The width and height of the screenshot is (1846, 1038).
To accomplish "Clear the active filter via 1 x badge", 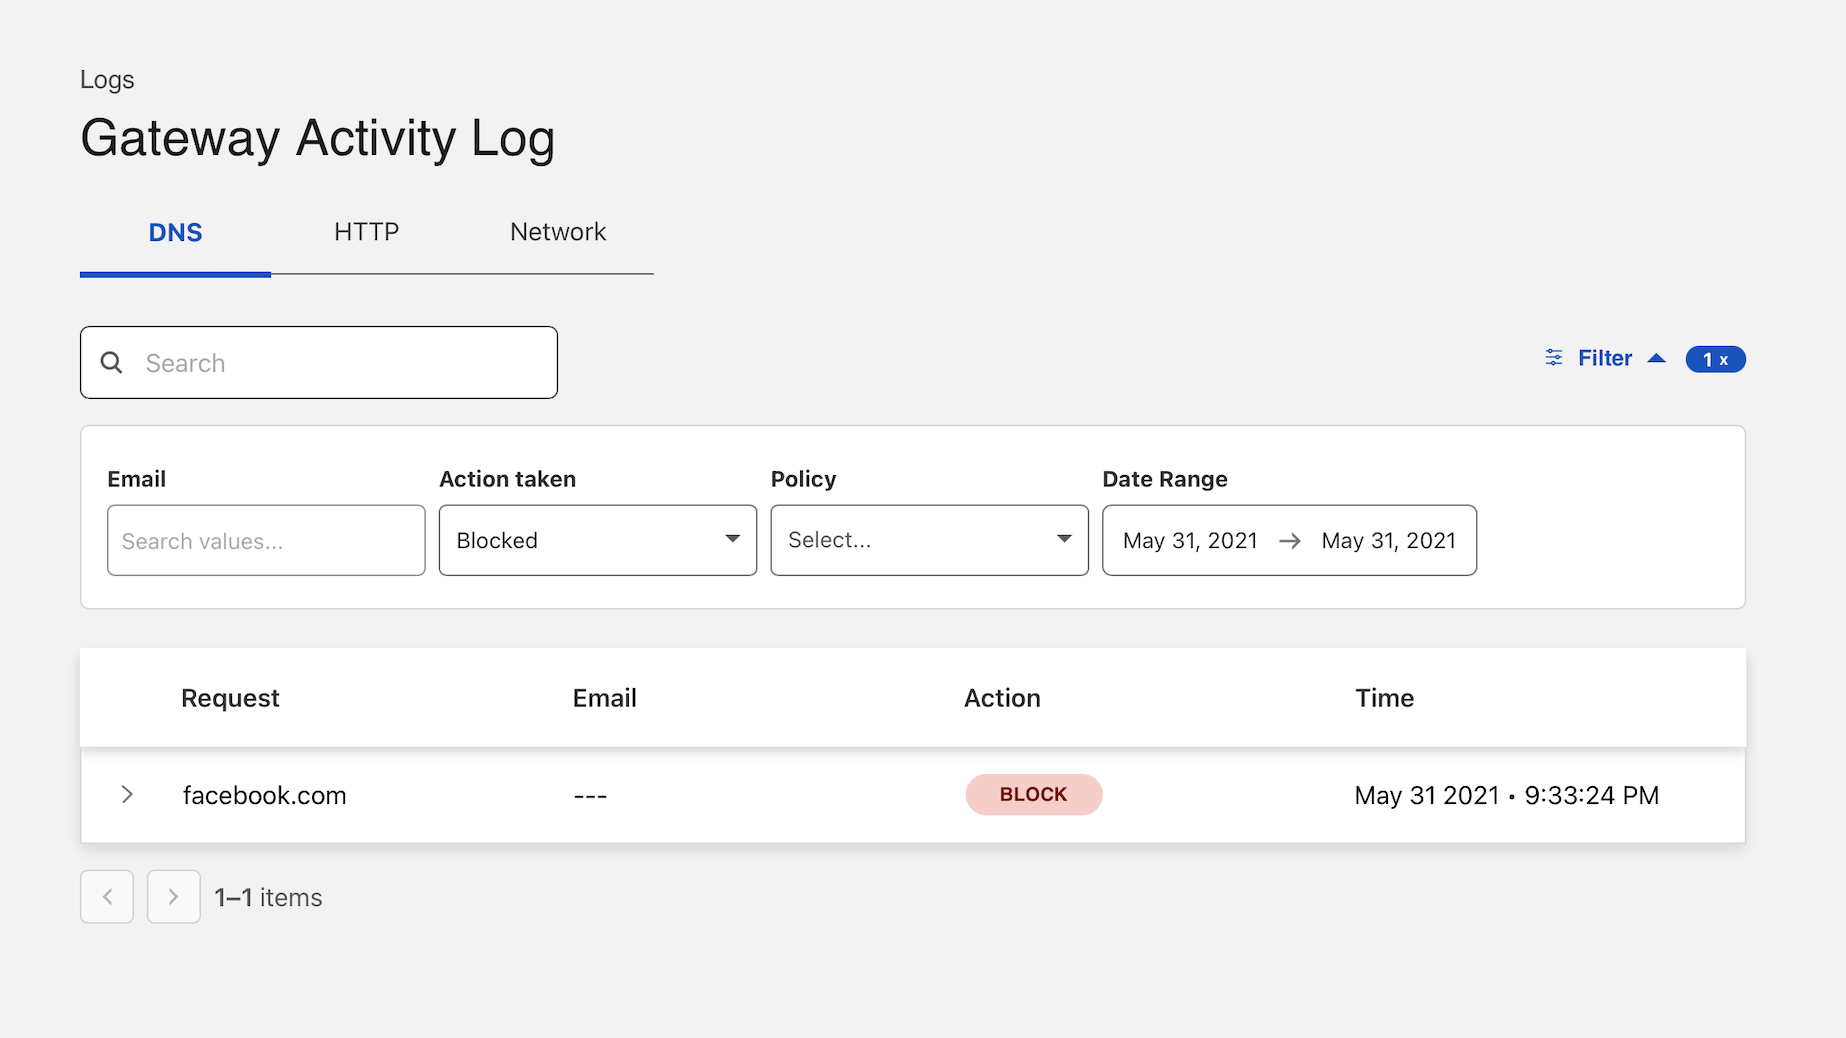I will (x=1715, y=359).
